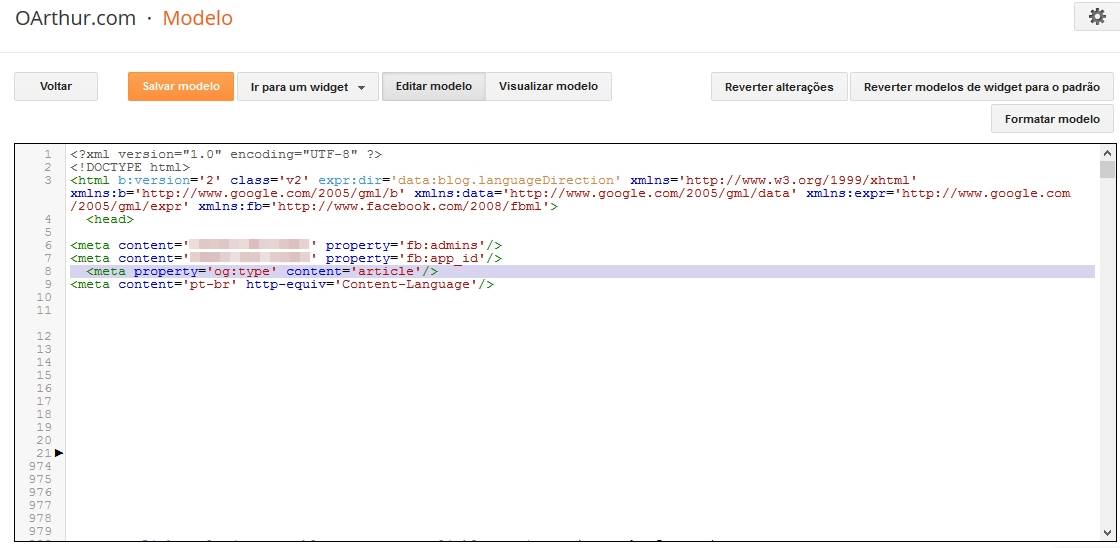1120x548 pixels.
Task: Click the fb:admins meta tag line
Action: click(x=286, y=245)
